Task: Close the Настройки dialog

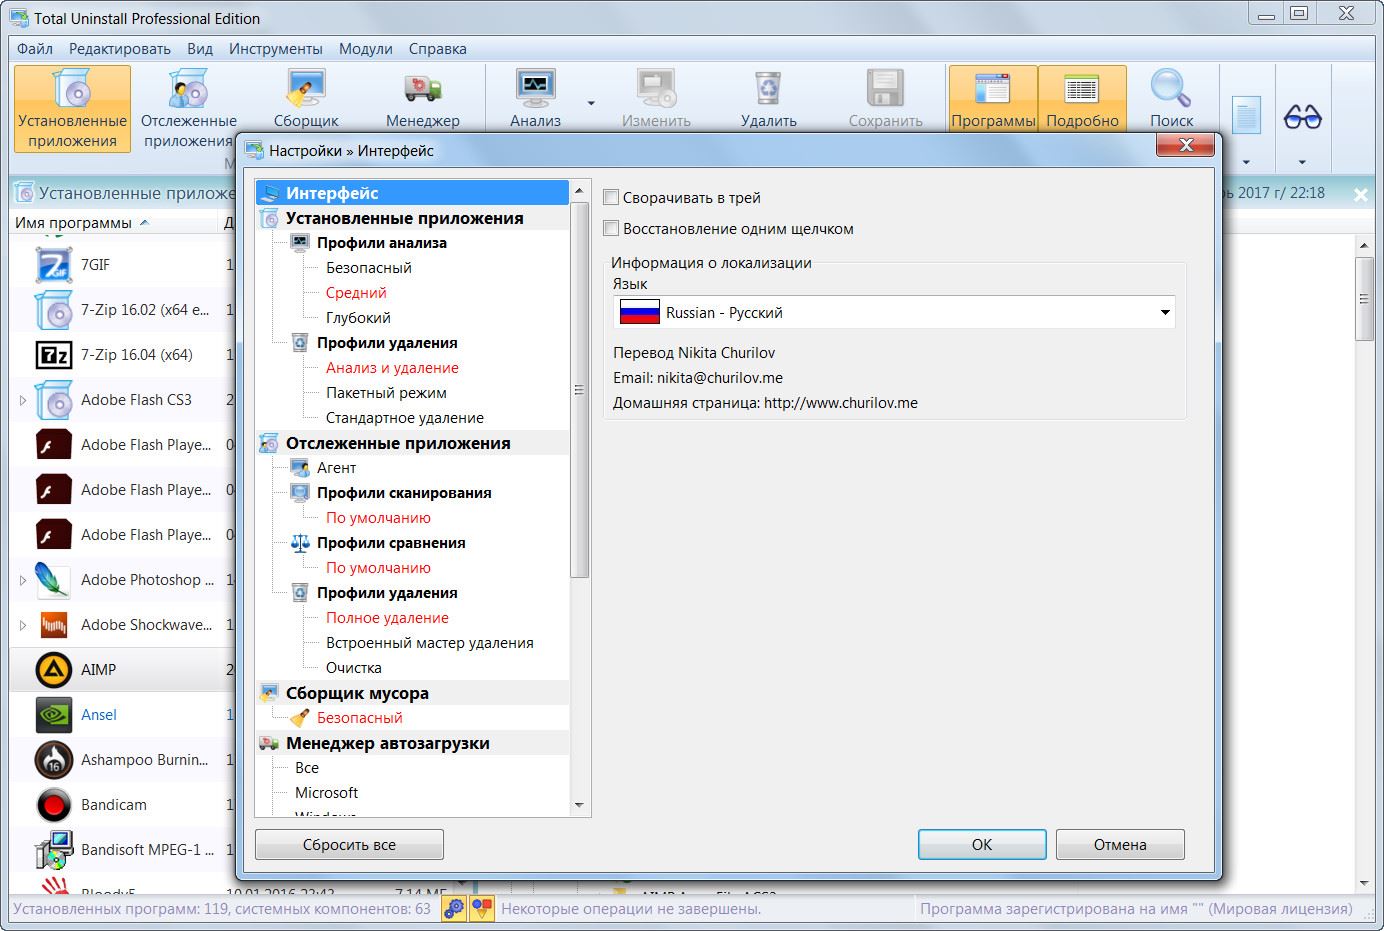Action: [x=1186, y=146]
